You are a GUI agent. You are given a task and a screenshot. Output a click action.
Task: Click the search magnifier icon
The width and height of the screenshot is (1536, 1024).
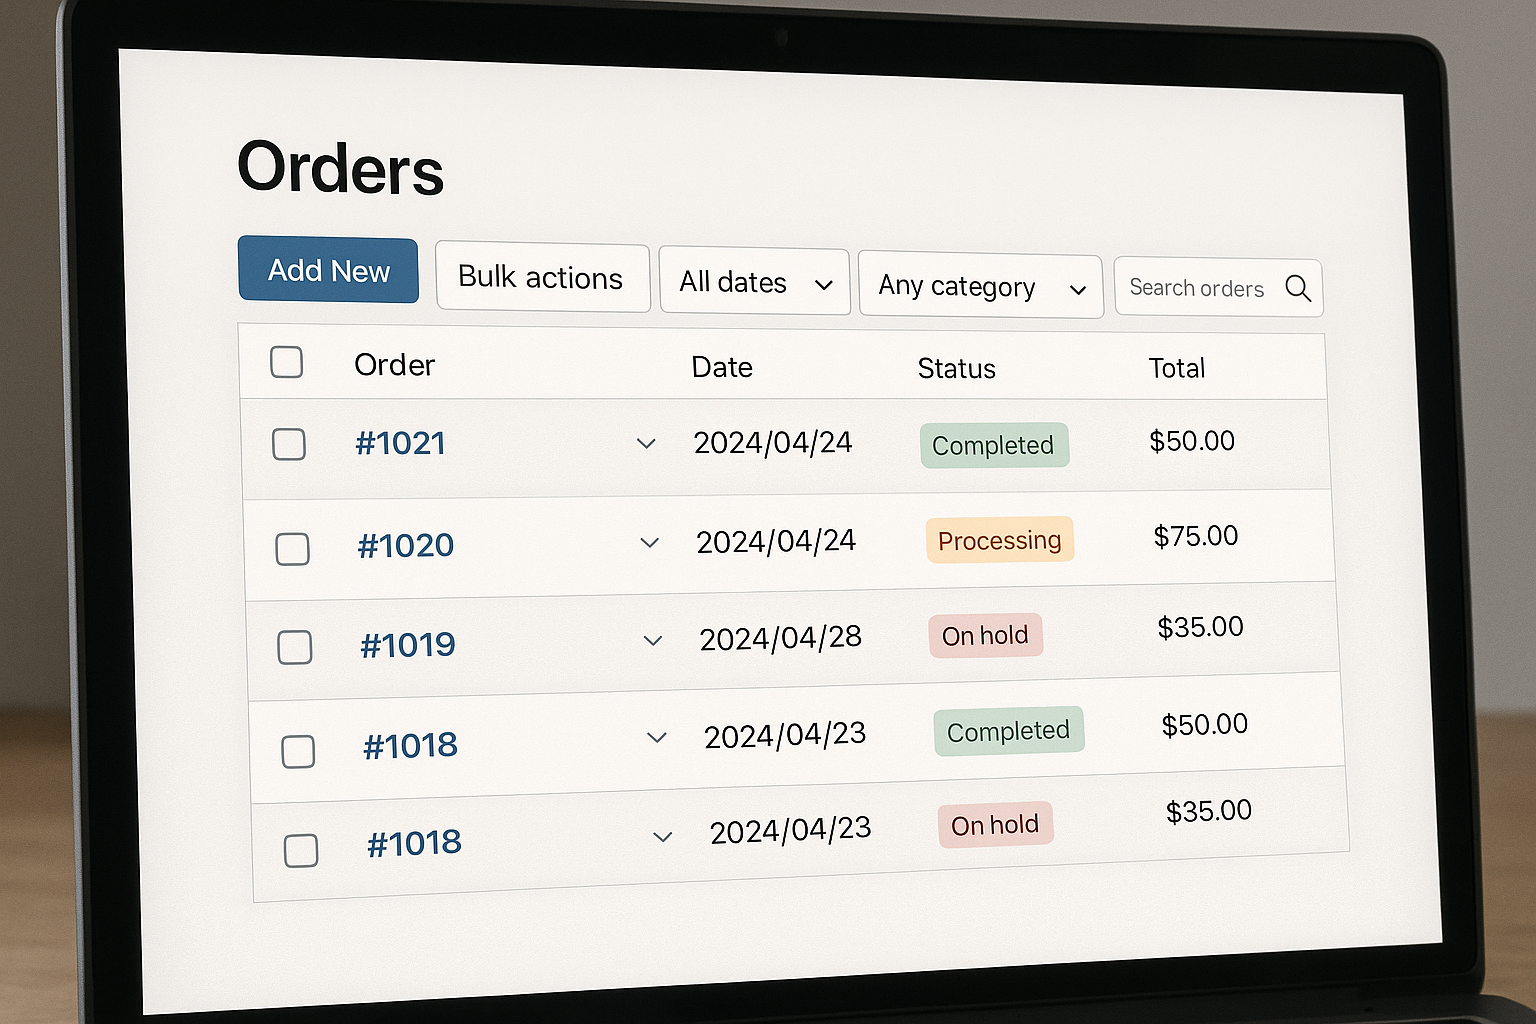point(1298,289)
